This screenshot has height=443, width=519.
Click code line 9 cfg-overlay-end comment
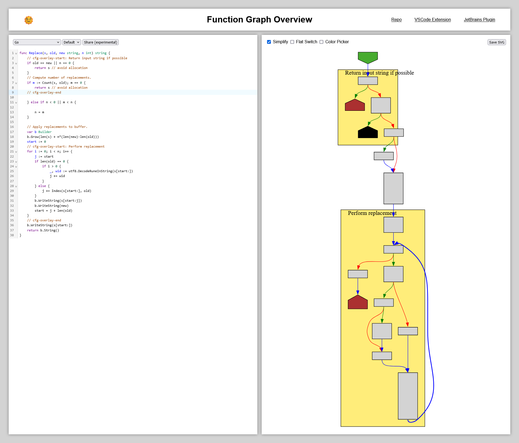[x=44, y=92]
